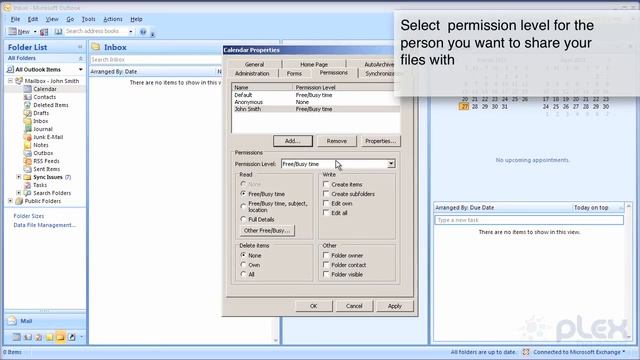The image size is (640, 360).
Task: Click the Mail envelope icon in navigation pane
Action: point(13,321)
